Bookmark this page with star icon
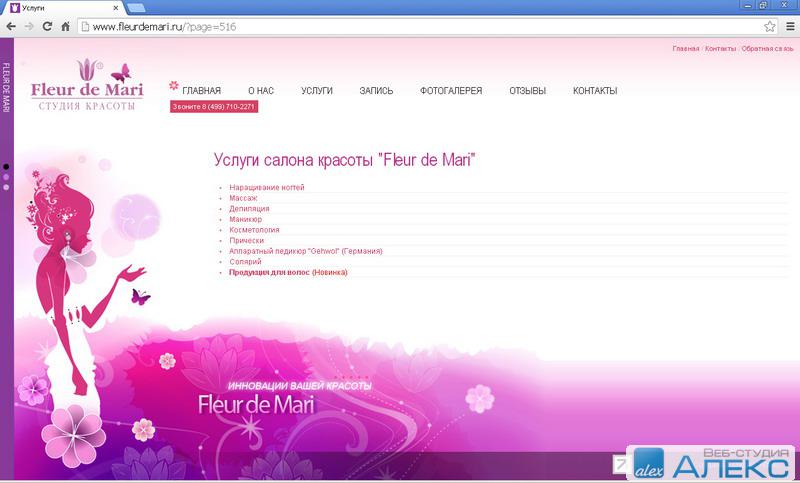The image size is (800, 483). tap(769, 27)
